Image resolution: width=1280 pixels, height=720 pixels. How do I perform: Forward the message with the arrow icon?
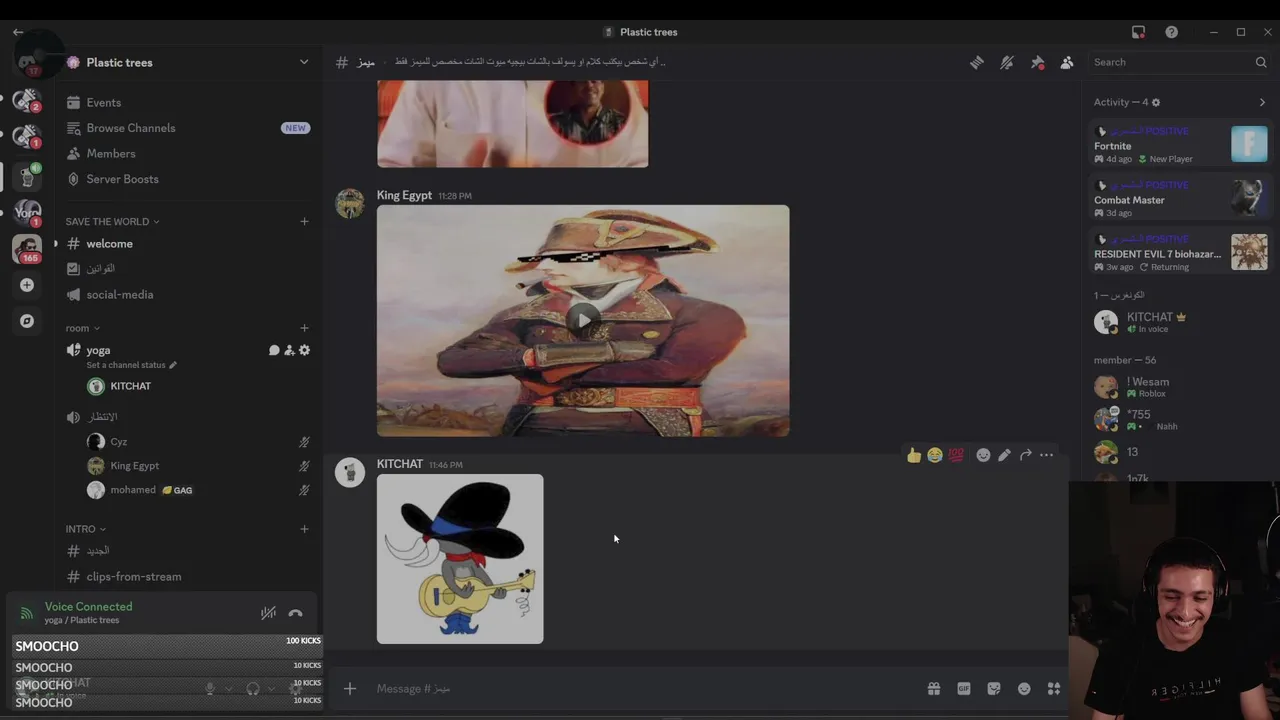point(1025,455)
